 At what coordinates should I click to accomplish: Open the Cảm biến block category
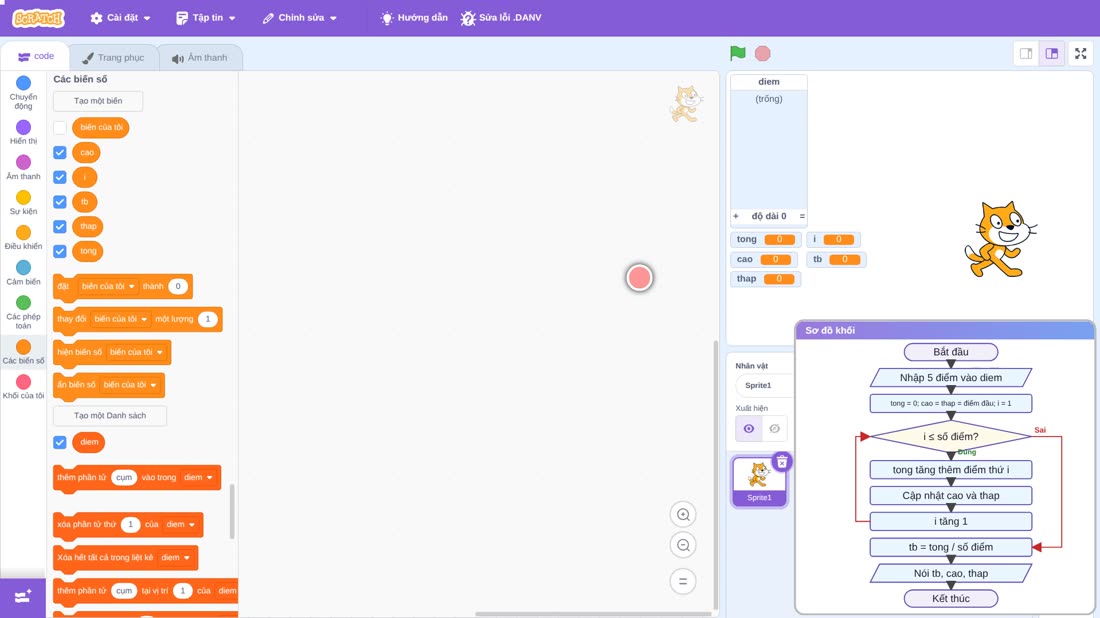pyautogui.click(x=23, y=272)
